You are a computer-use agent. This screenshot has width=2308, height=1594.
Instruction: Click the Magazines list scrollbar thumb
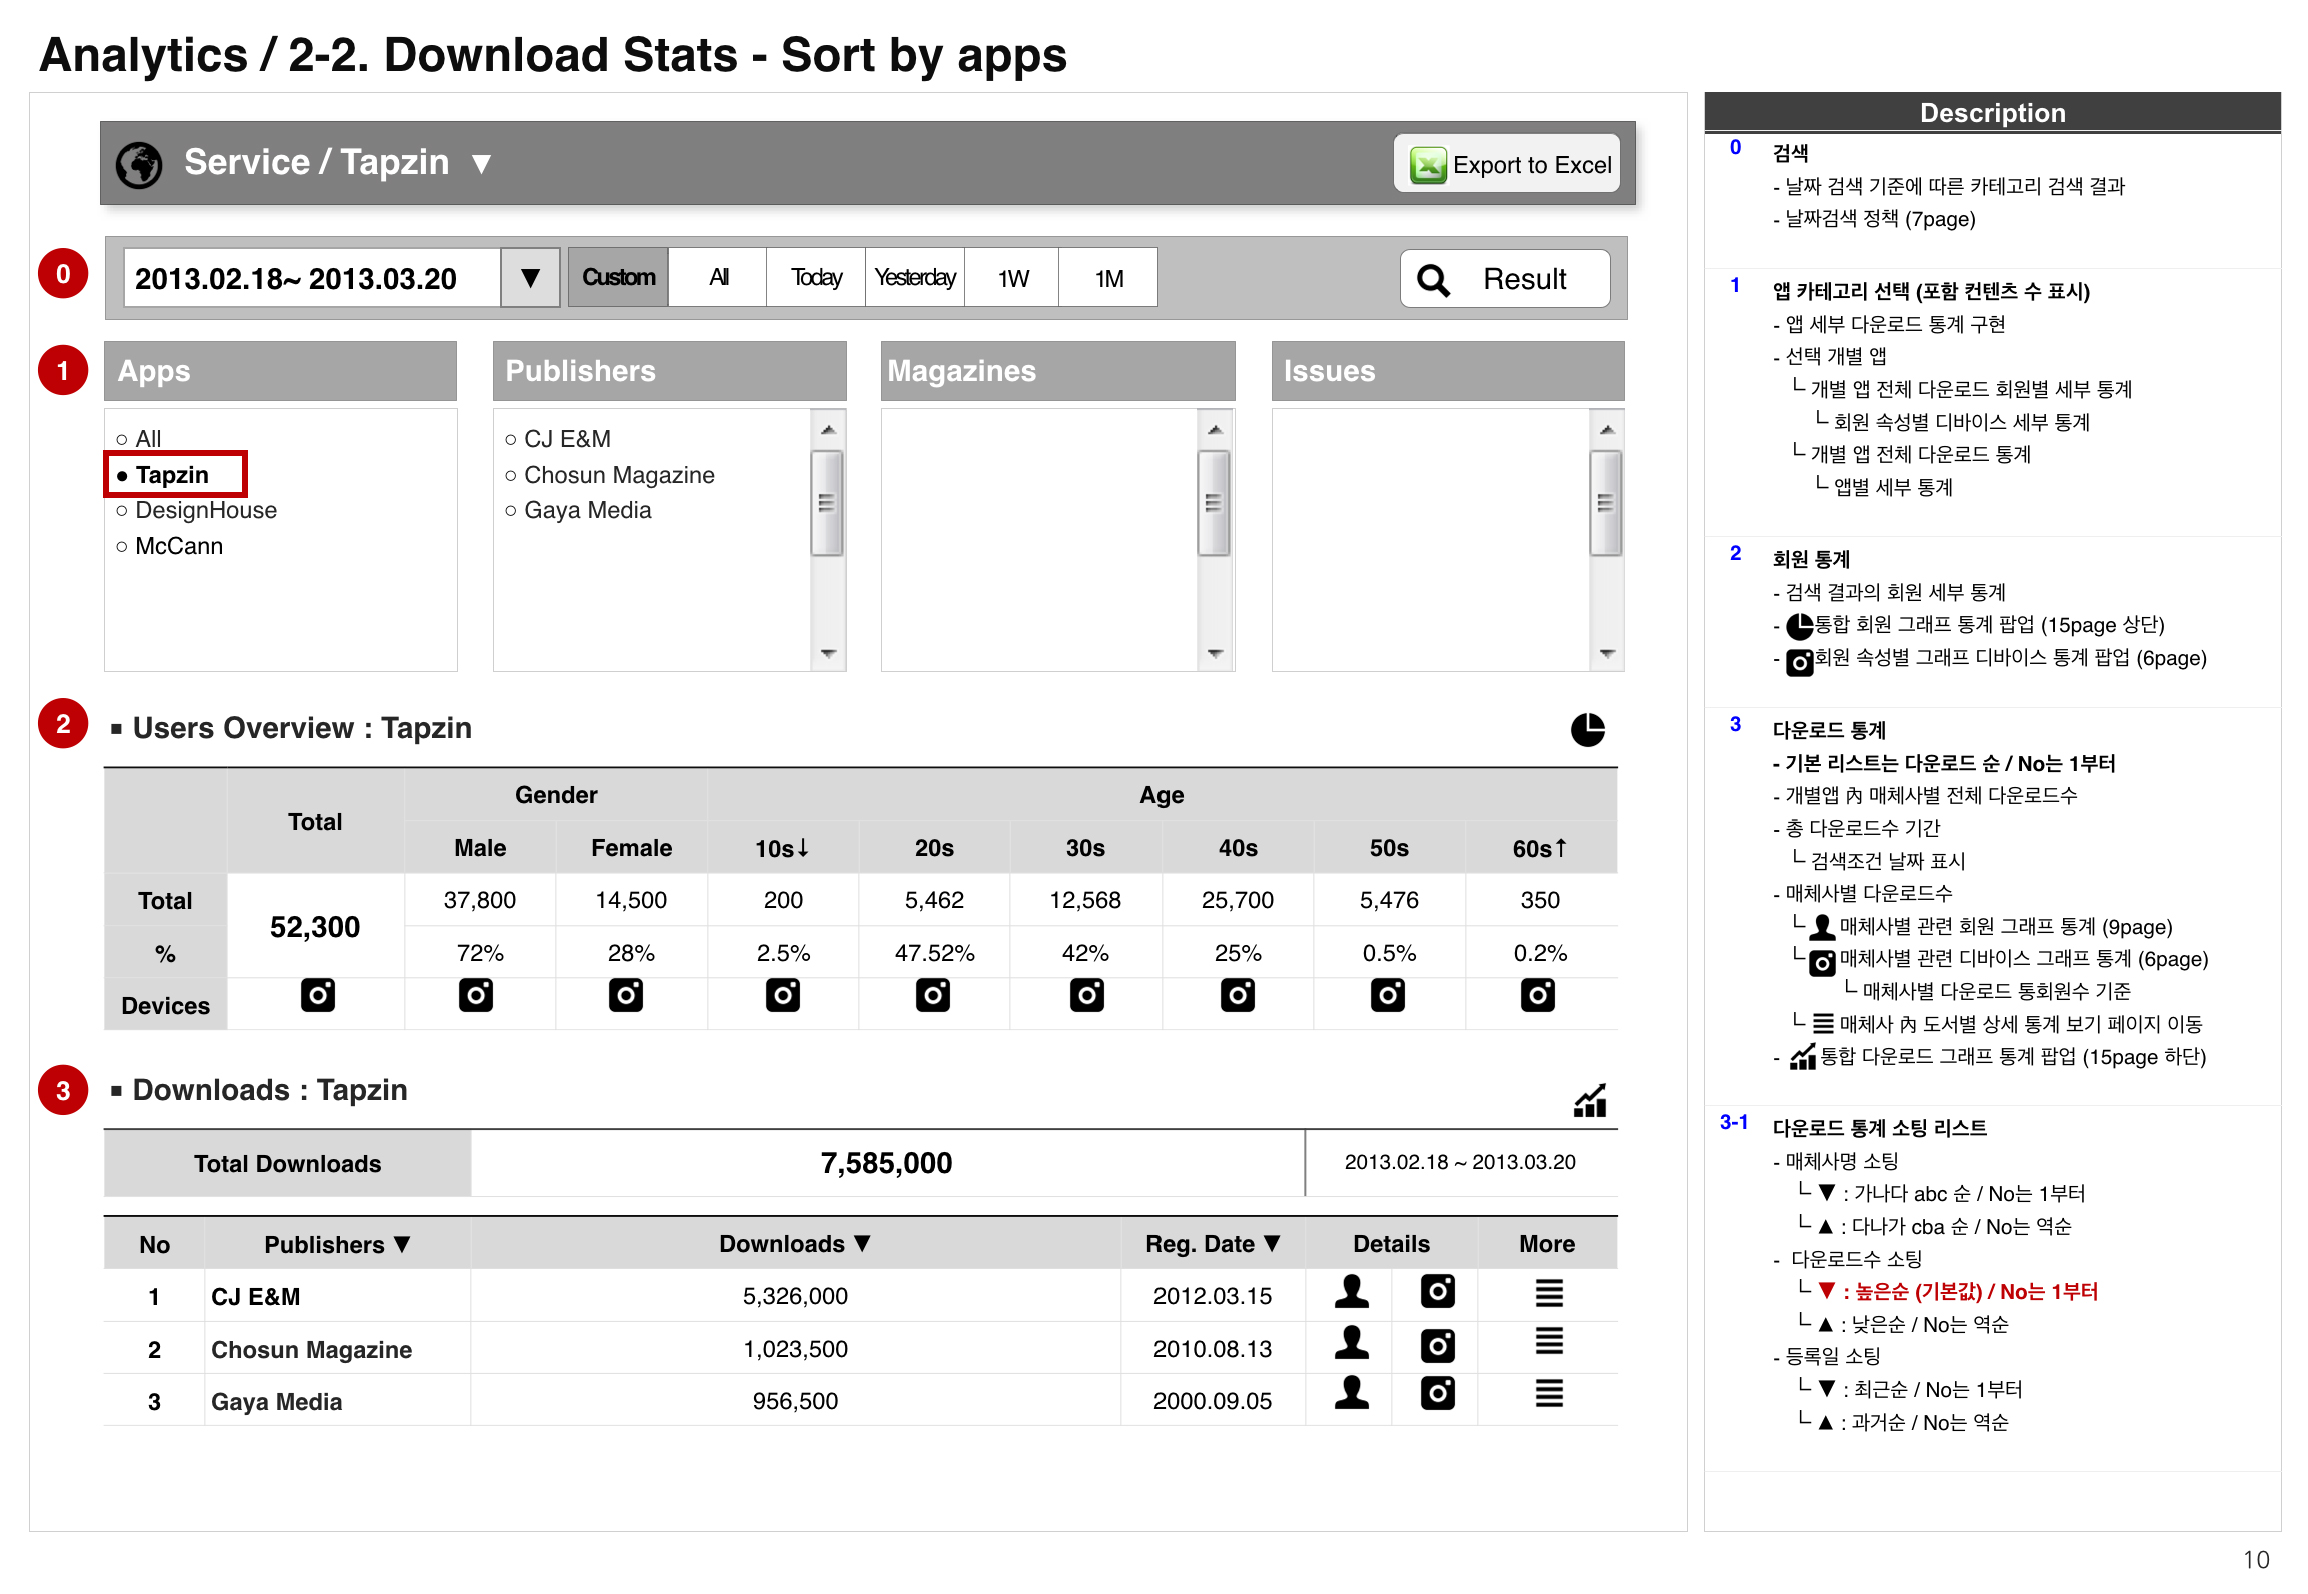[x=1214, y=503]
